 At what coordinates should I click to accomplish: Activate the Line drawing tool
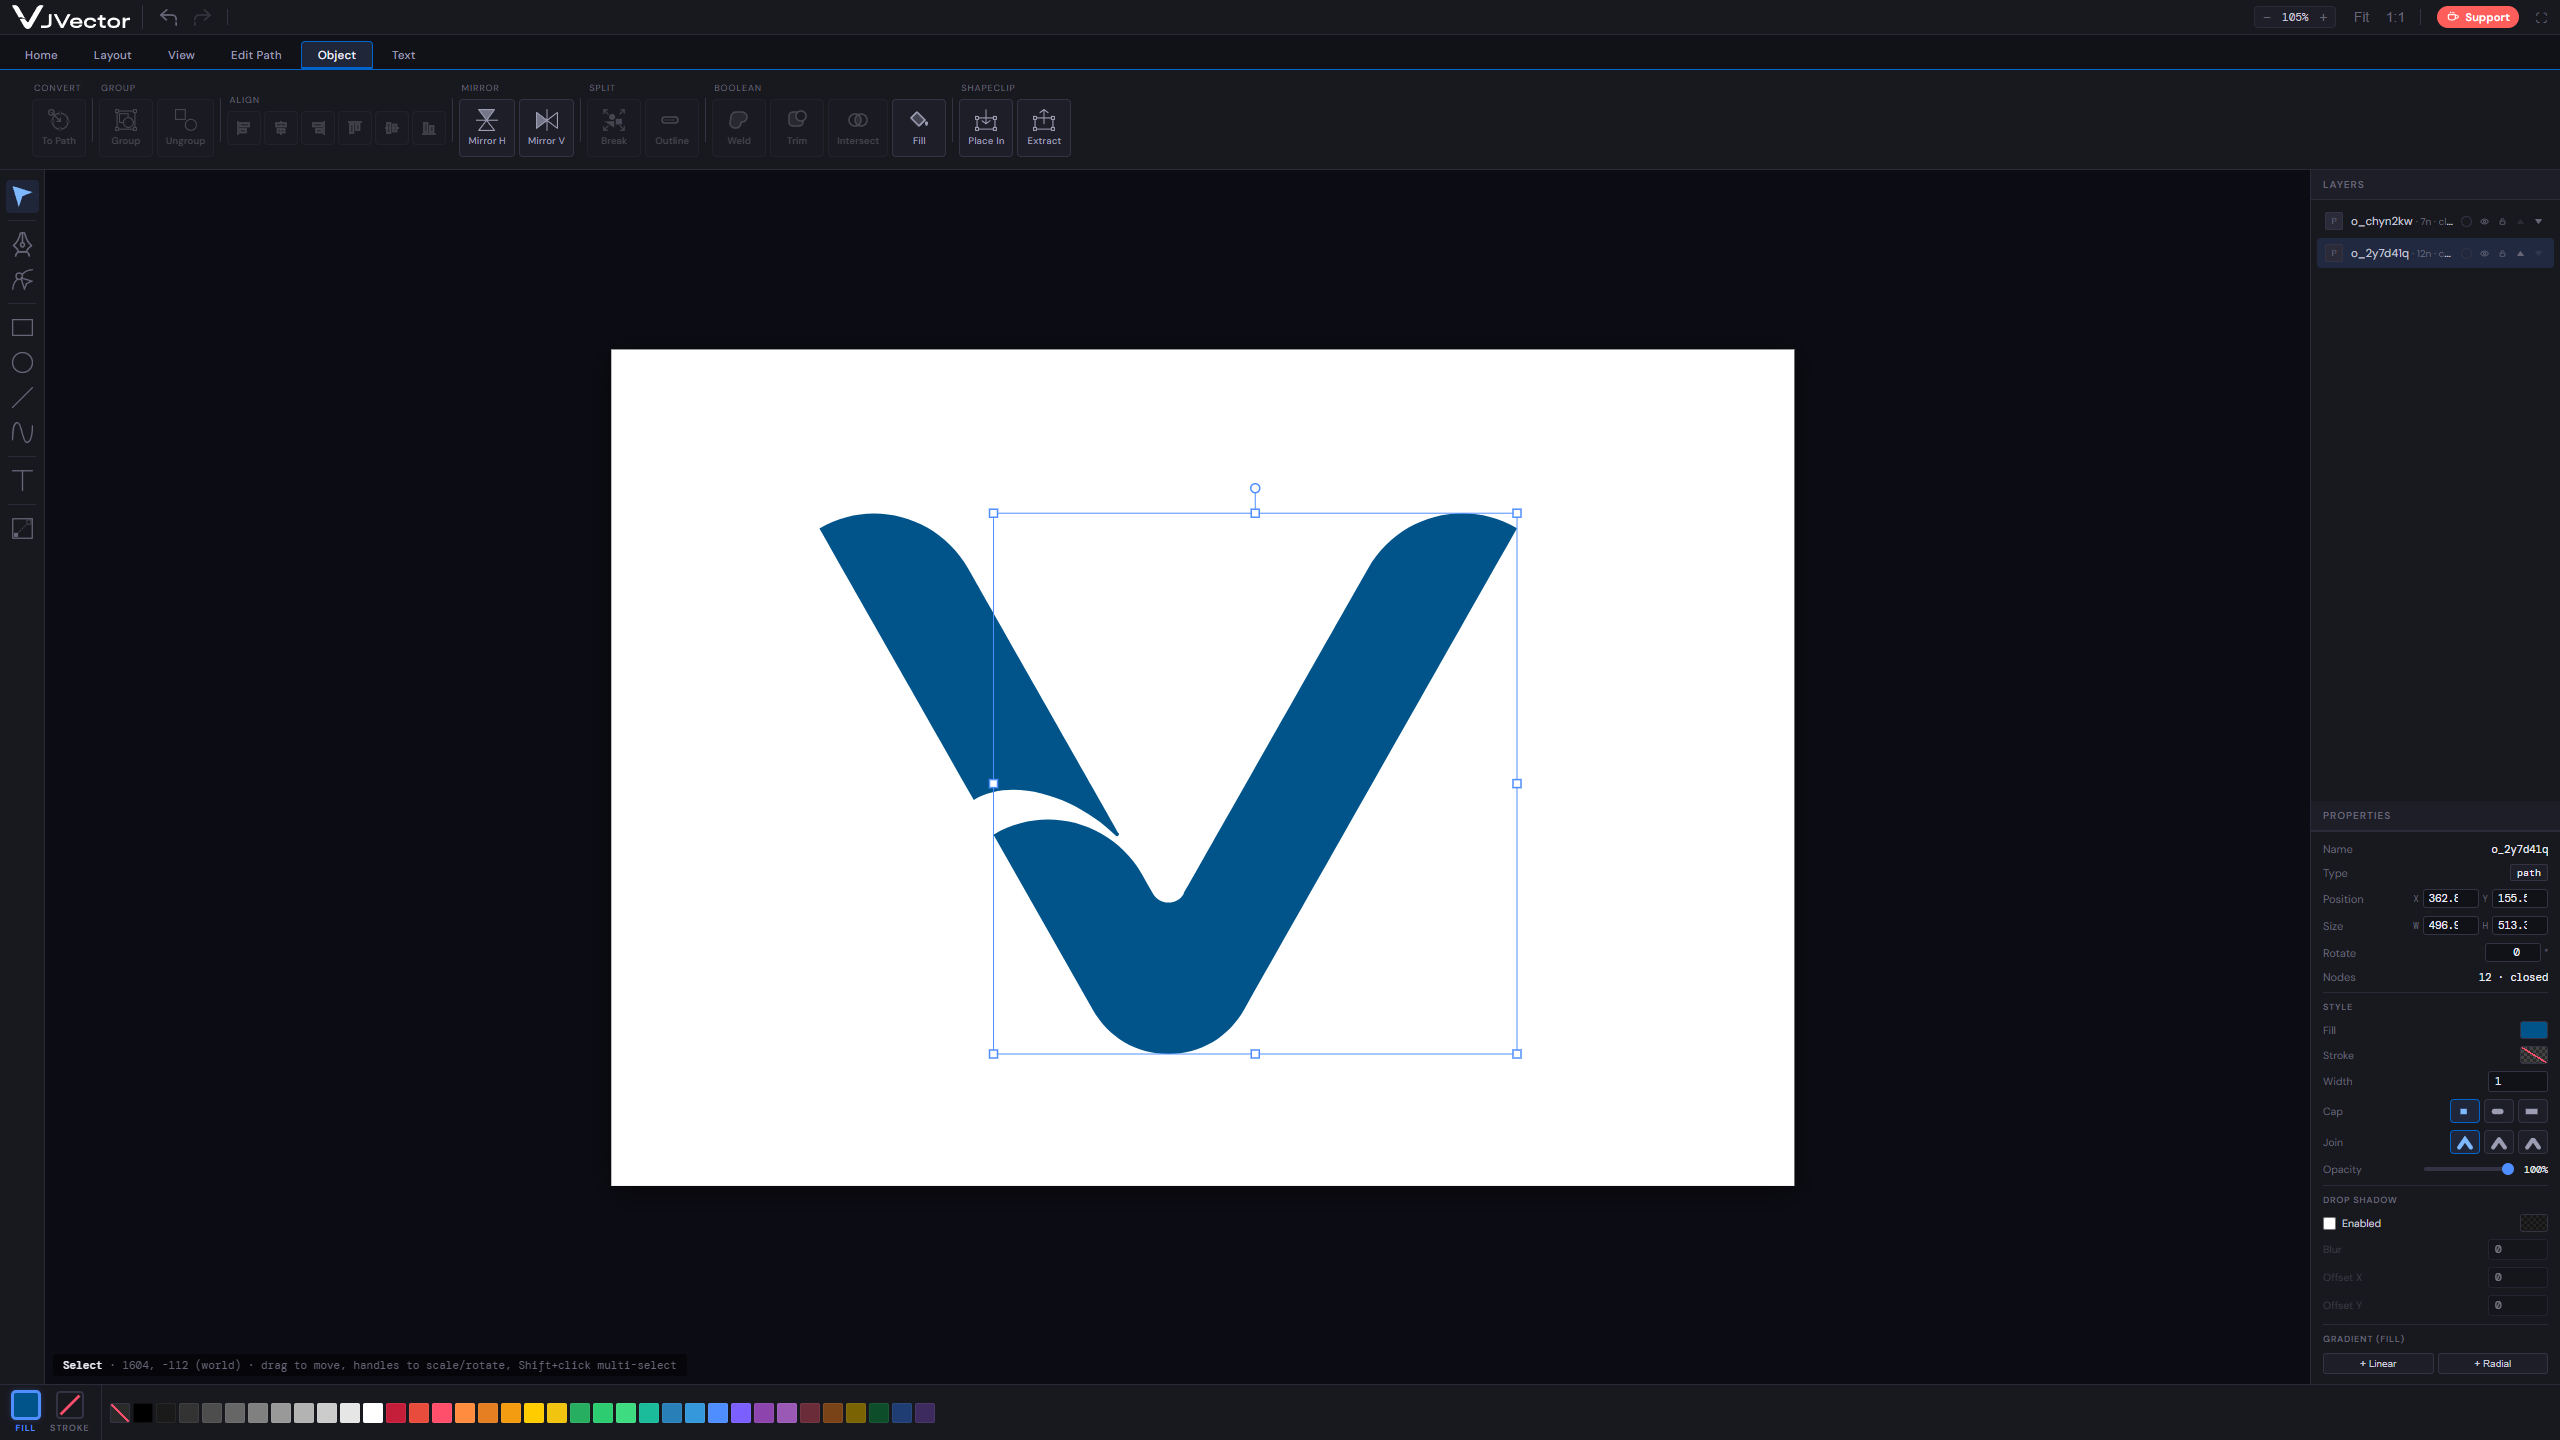(22, 398)
